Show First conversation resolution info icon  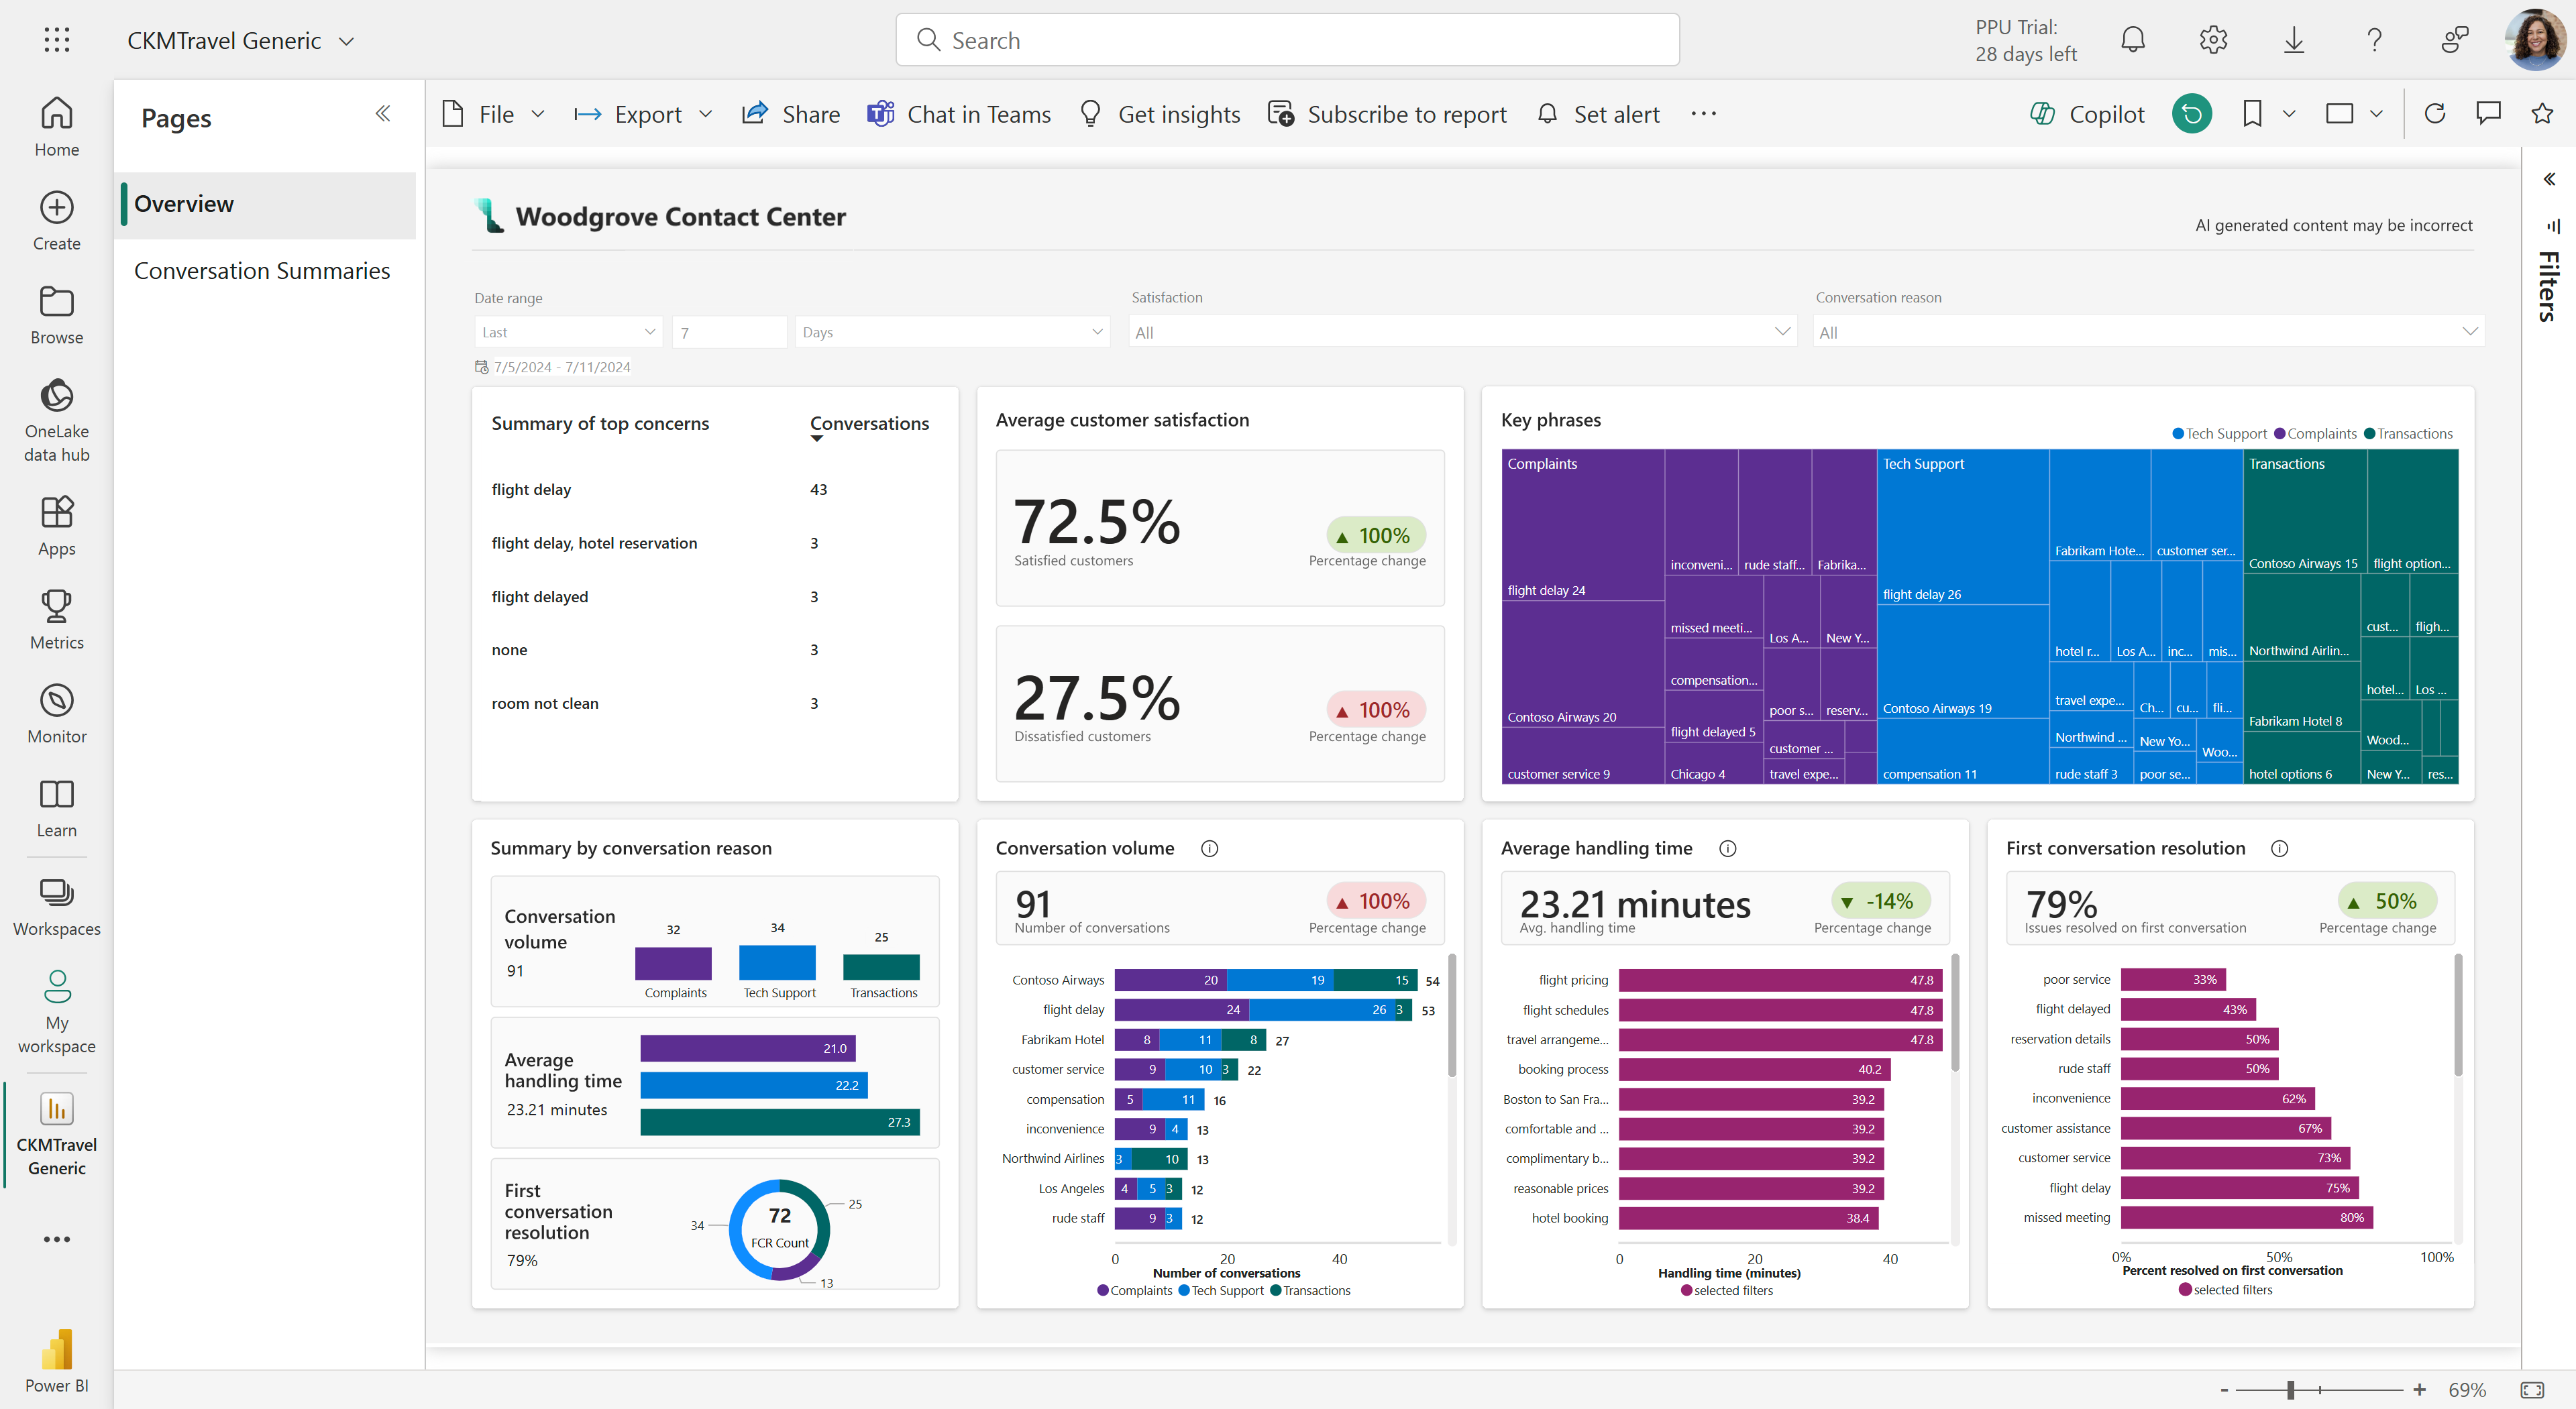click(2279, 848)
